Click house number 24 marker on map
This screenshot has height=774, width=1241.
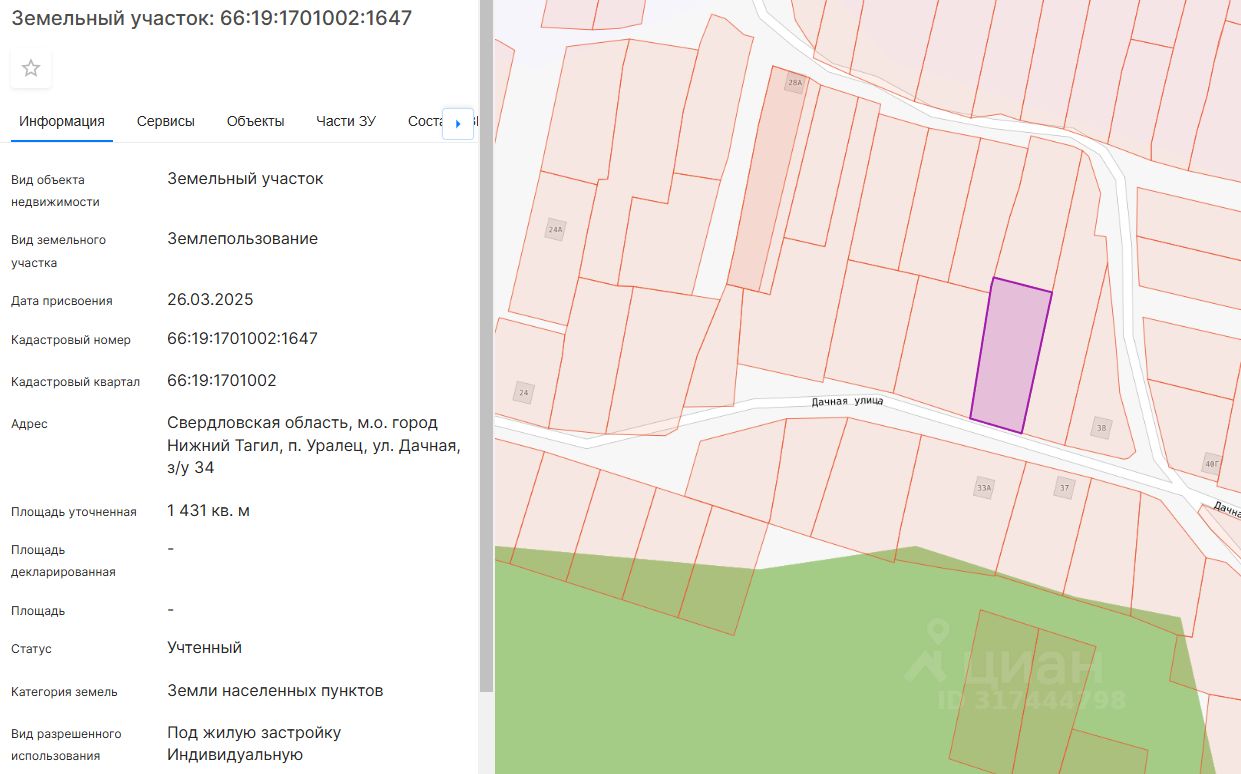point(523,392)
